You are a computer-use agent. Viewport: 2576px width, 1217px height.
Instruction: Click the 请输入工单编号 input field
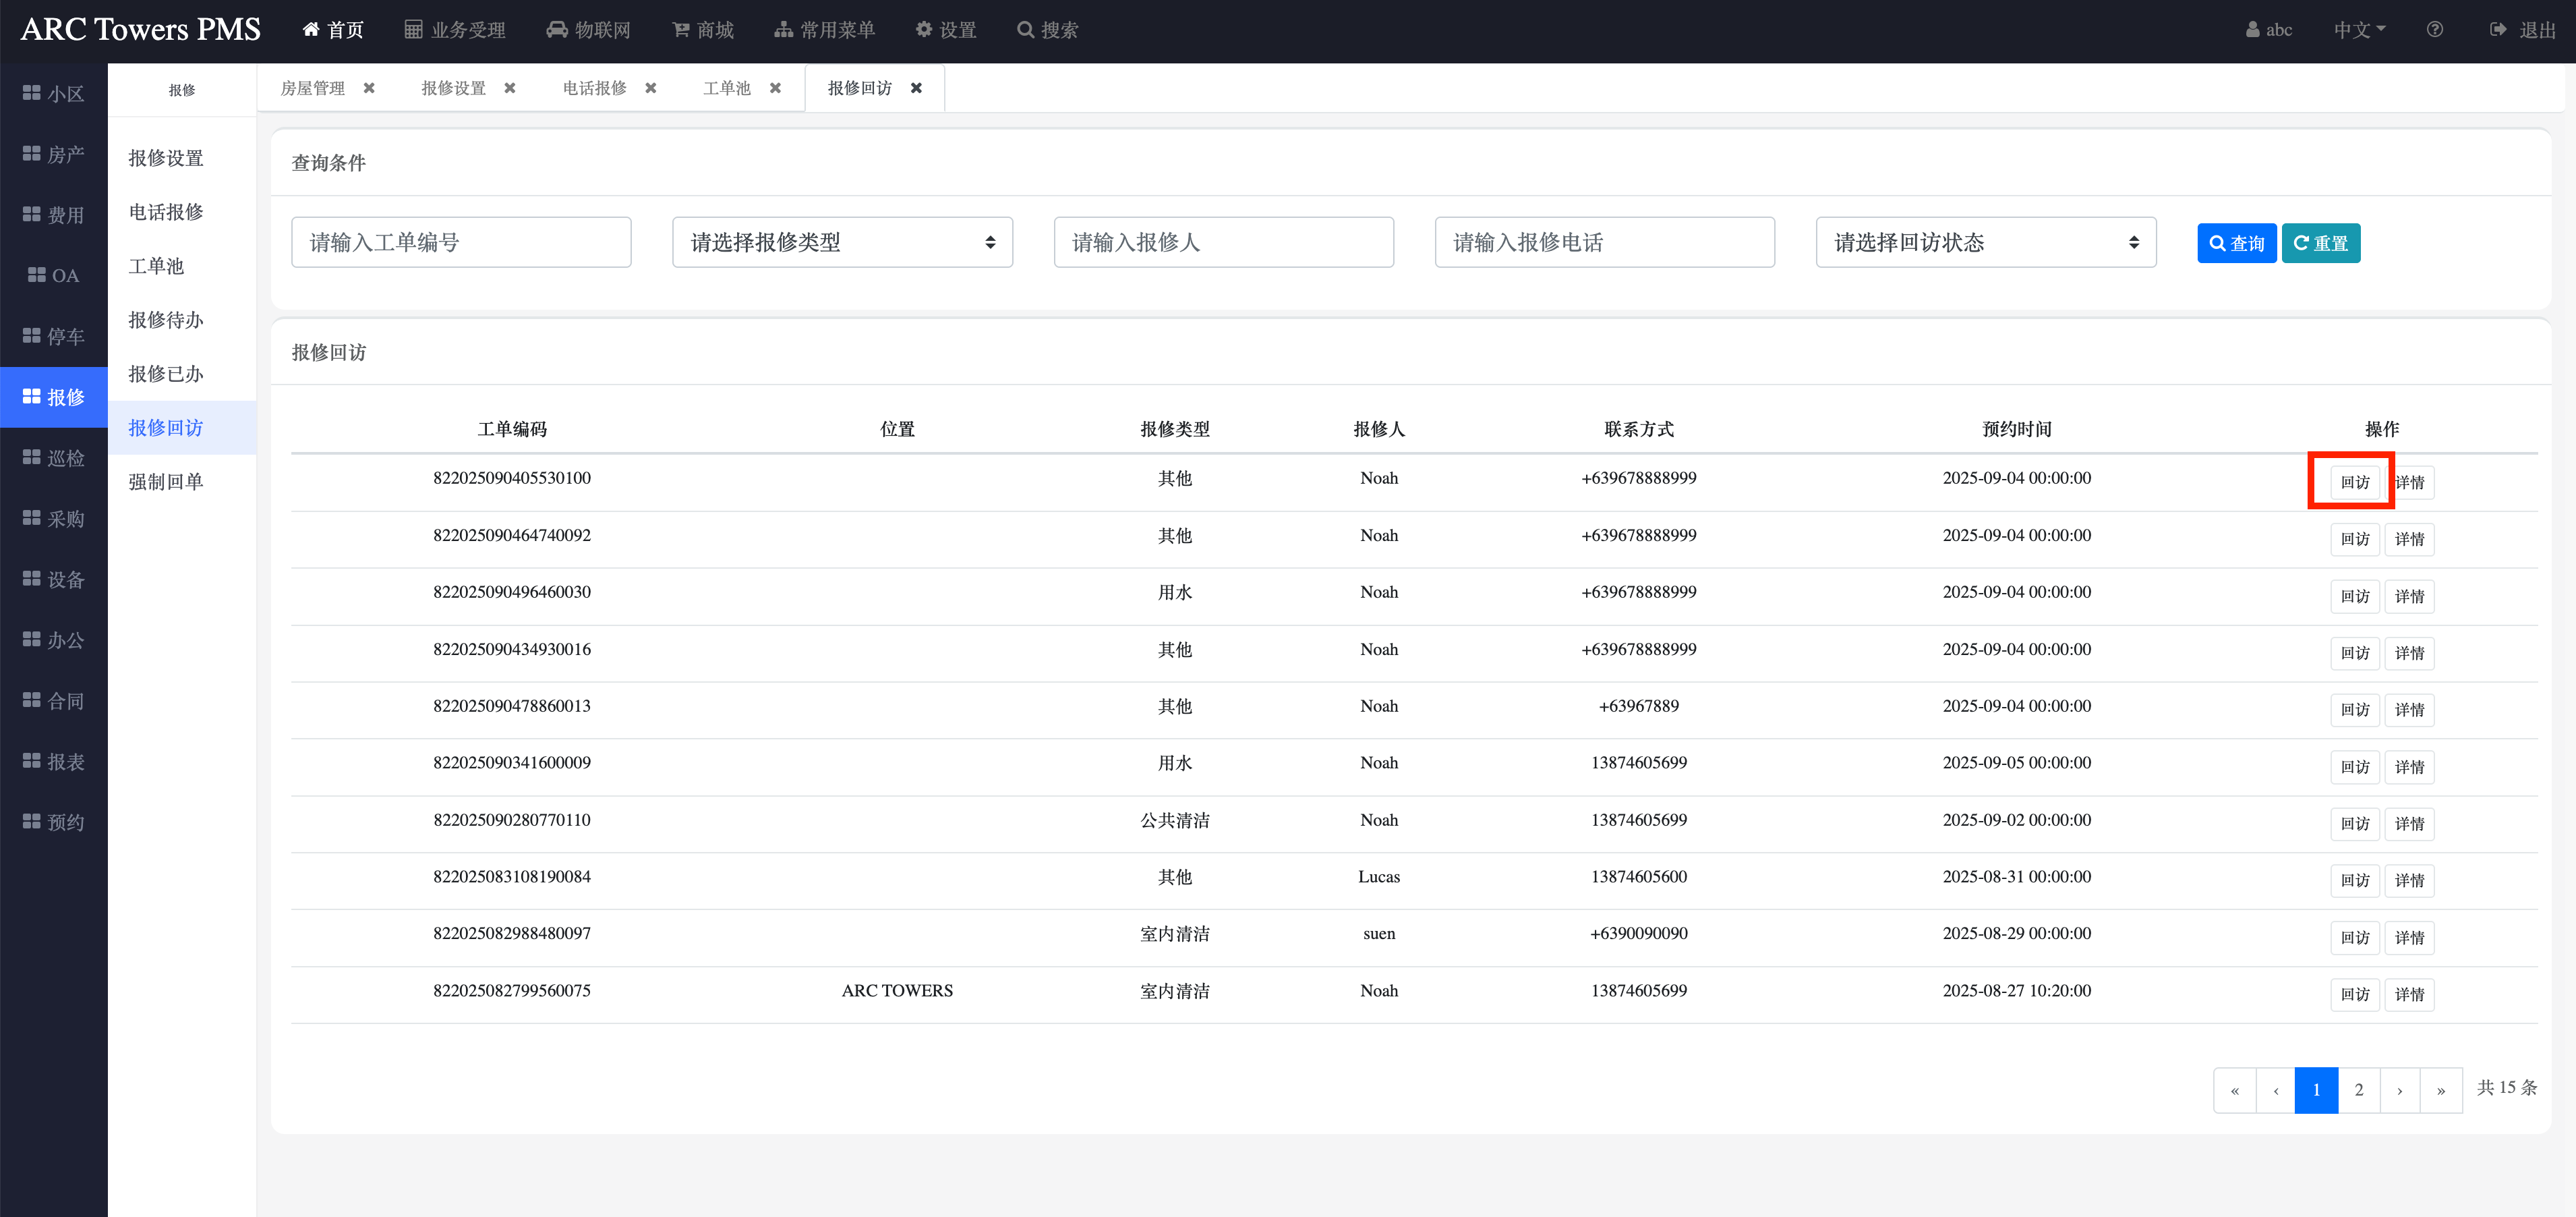(x=461, y=242)
